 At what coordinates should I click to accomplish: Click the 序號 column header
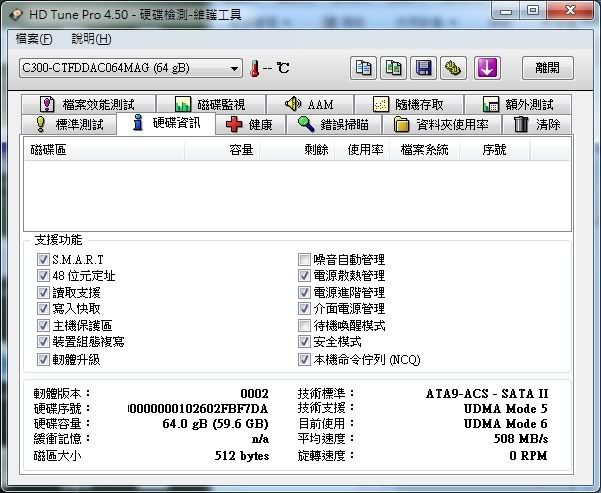(x=495, y=150)
